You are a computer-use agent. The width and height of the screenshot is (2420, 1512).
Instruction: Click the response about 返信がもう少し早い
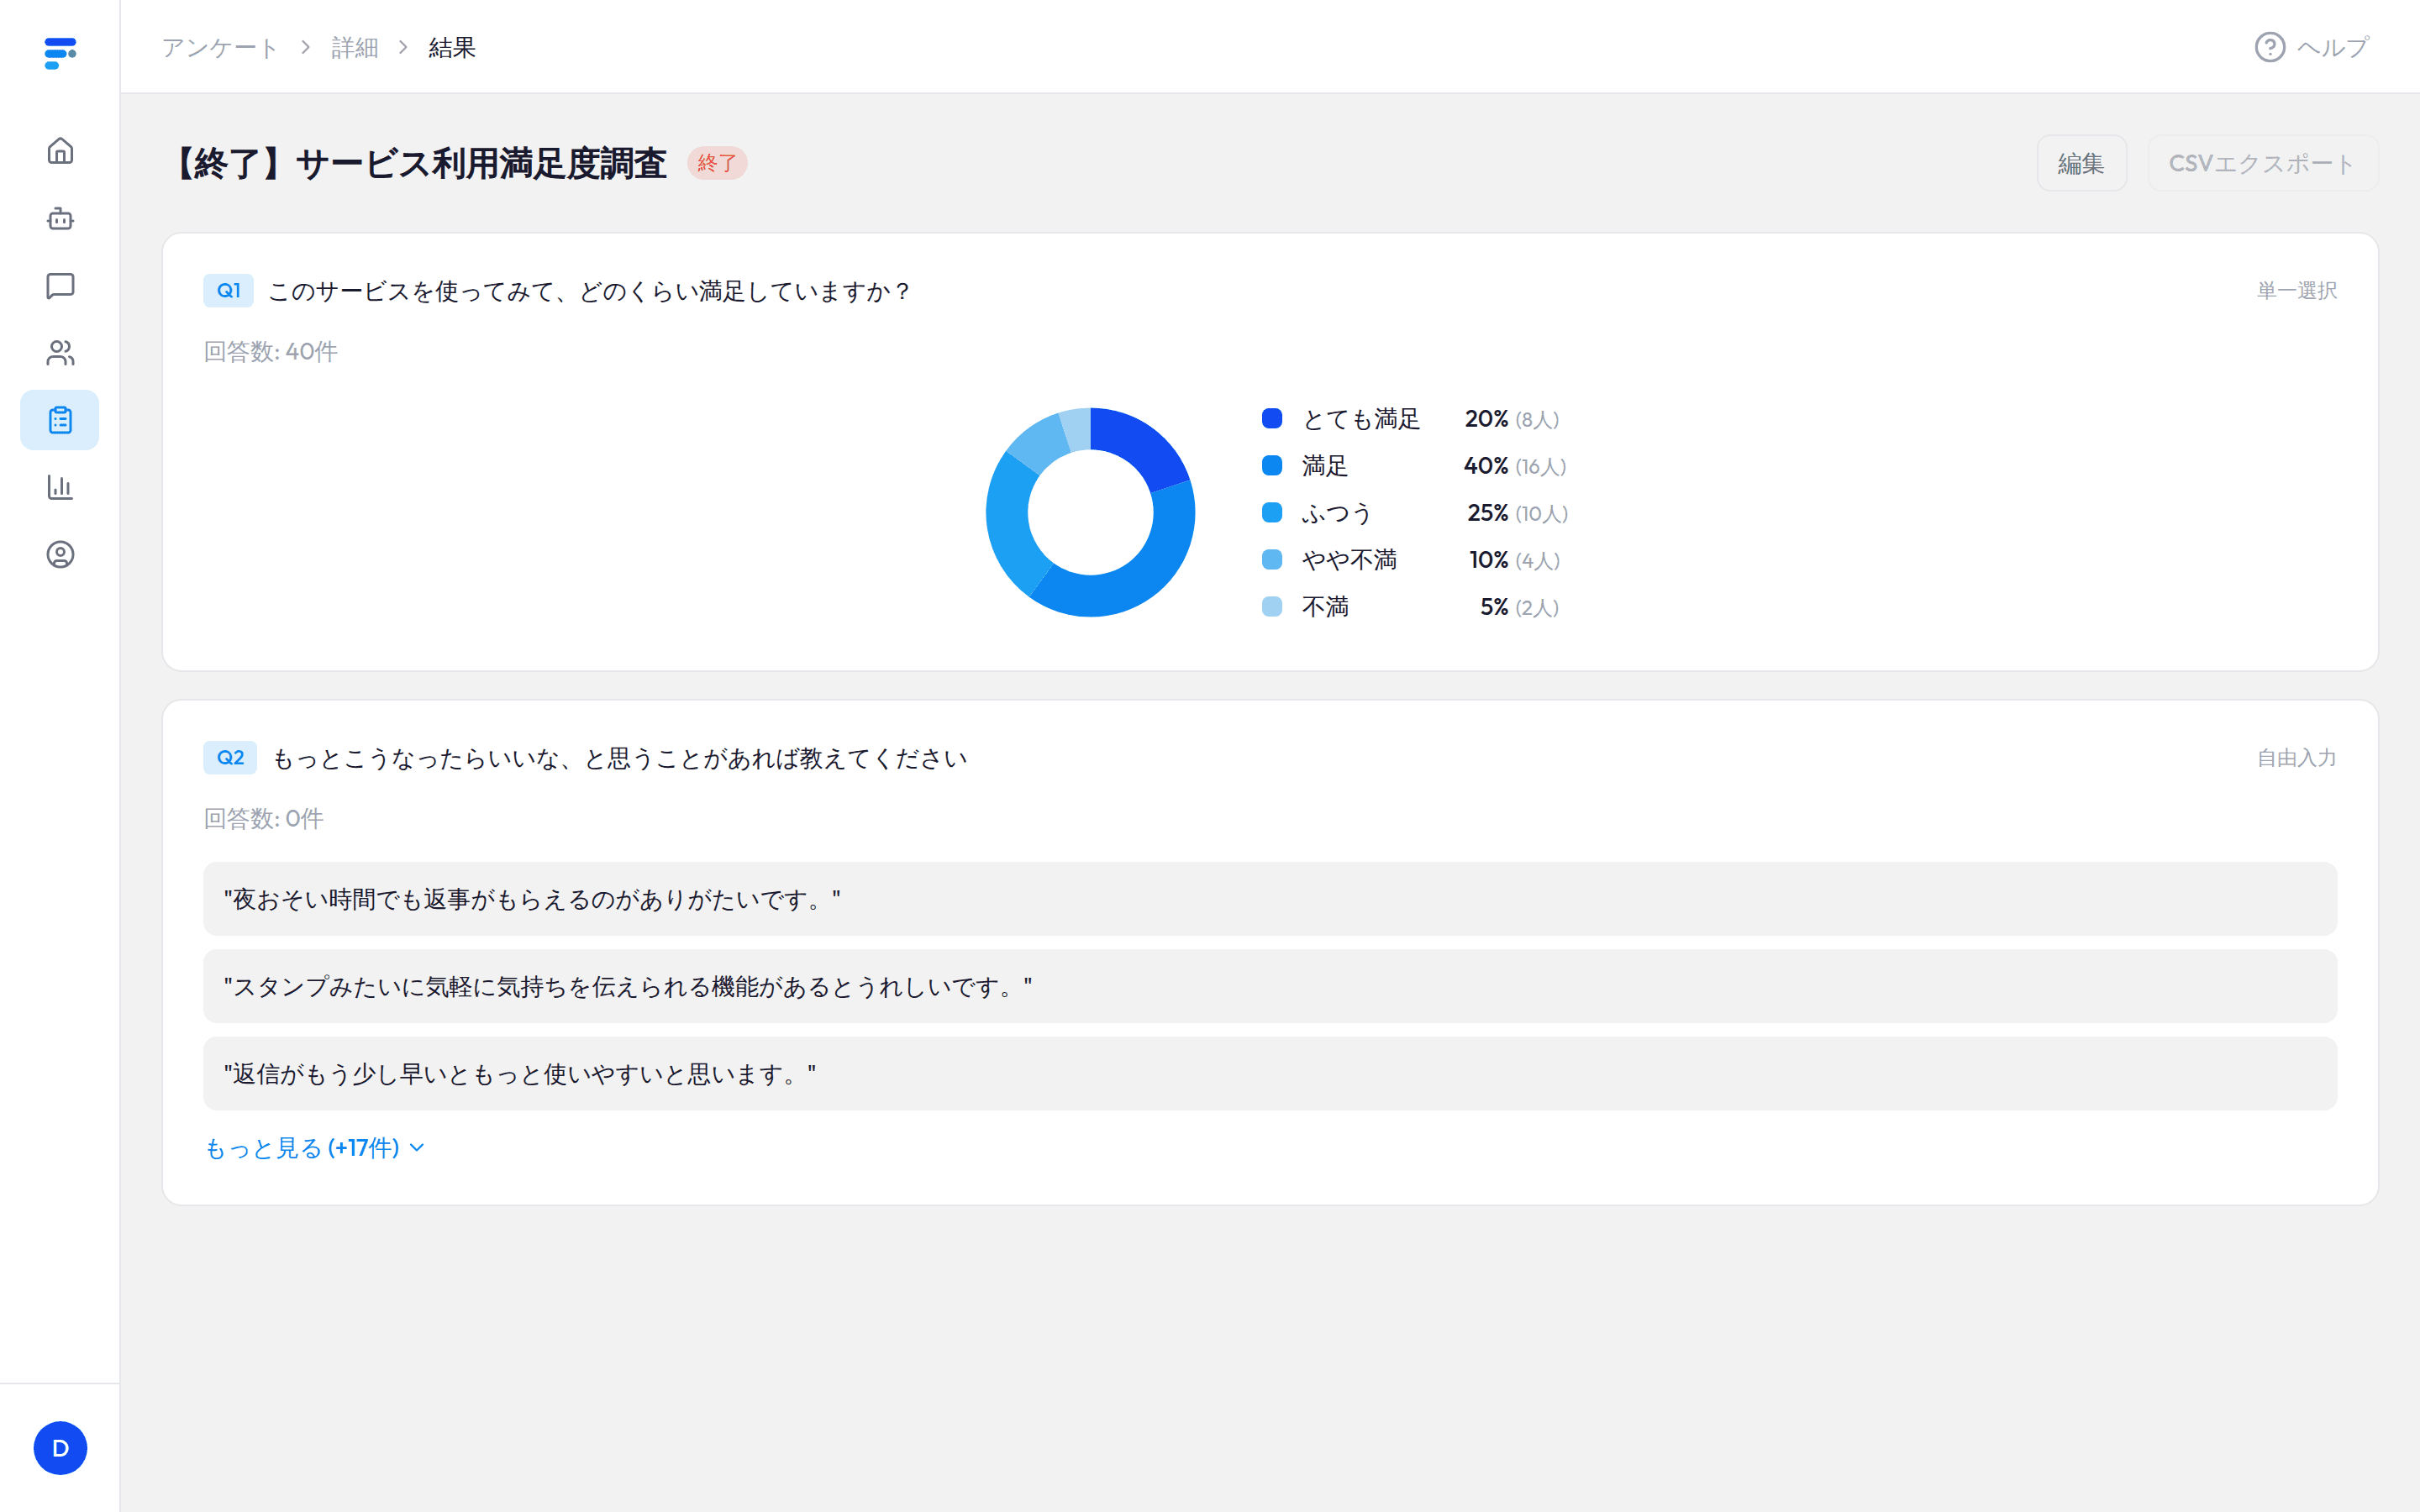(x=1270, y=1073)
